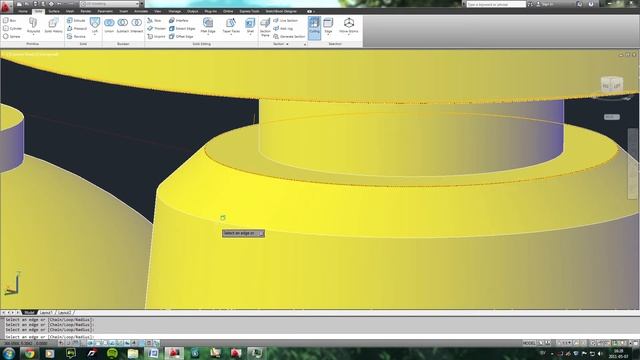Open the Home ribbon tab
The height and width of the screenshot is (360, 640).
click(23, 11)
